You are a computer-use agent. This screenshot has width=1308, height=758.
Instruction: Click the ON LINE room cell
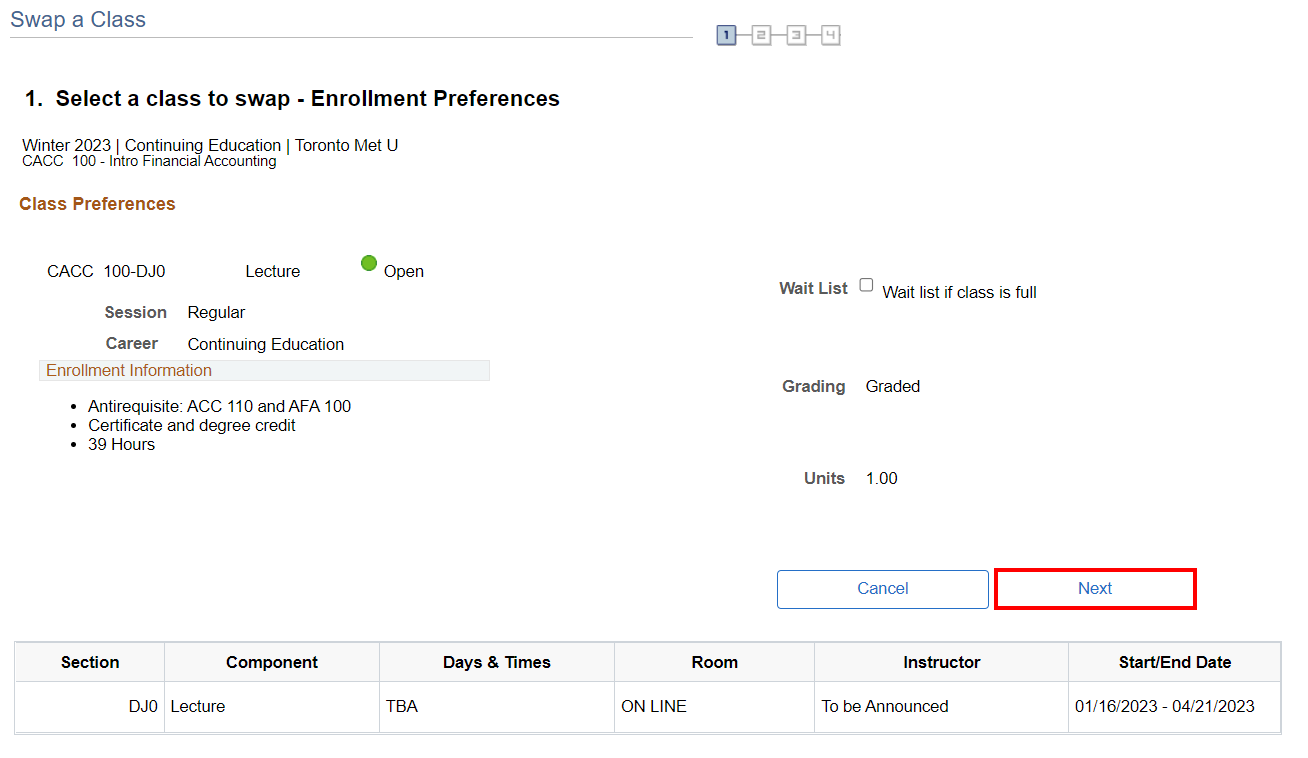[654, 706]
